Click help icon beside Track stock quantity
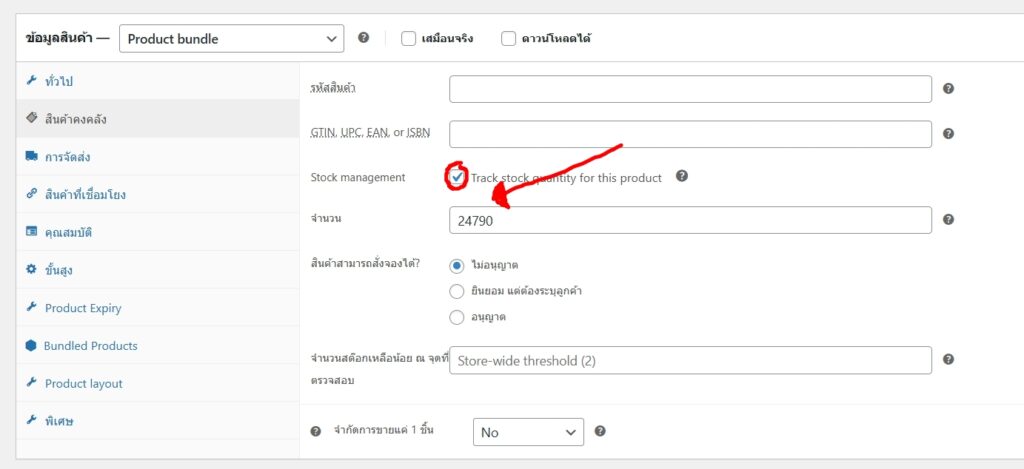This screenshot has height=469, width=1024. [x=682, y=176]
